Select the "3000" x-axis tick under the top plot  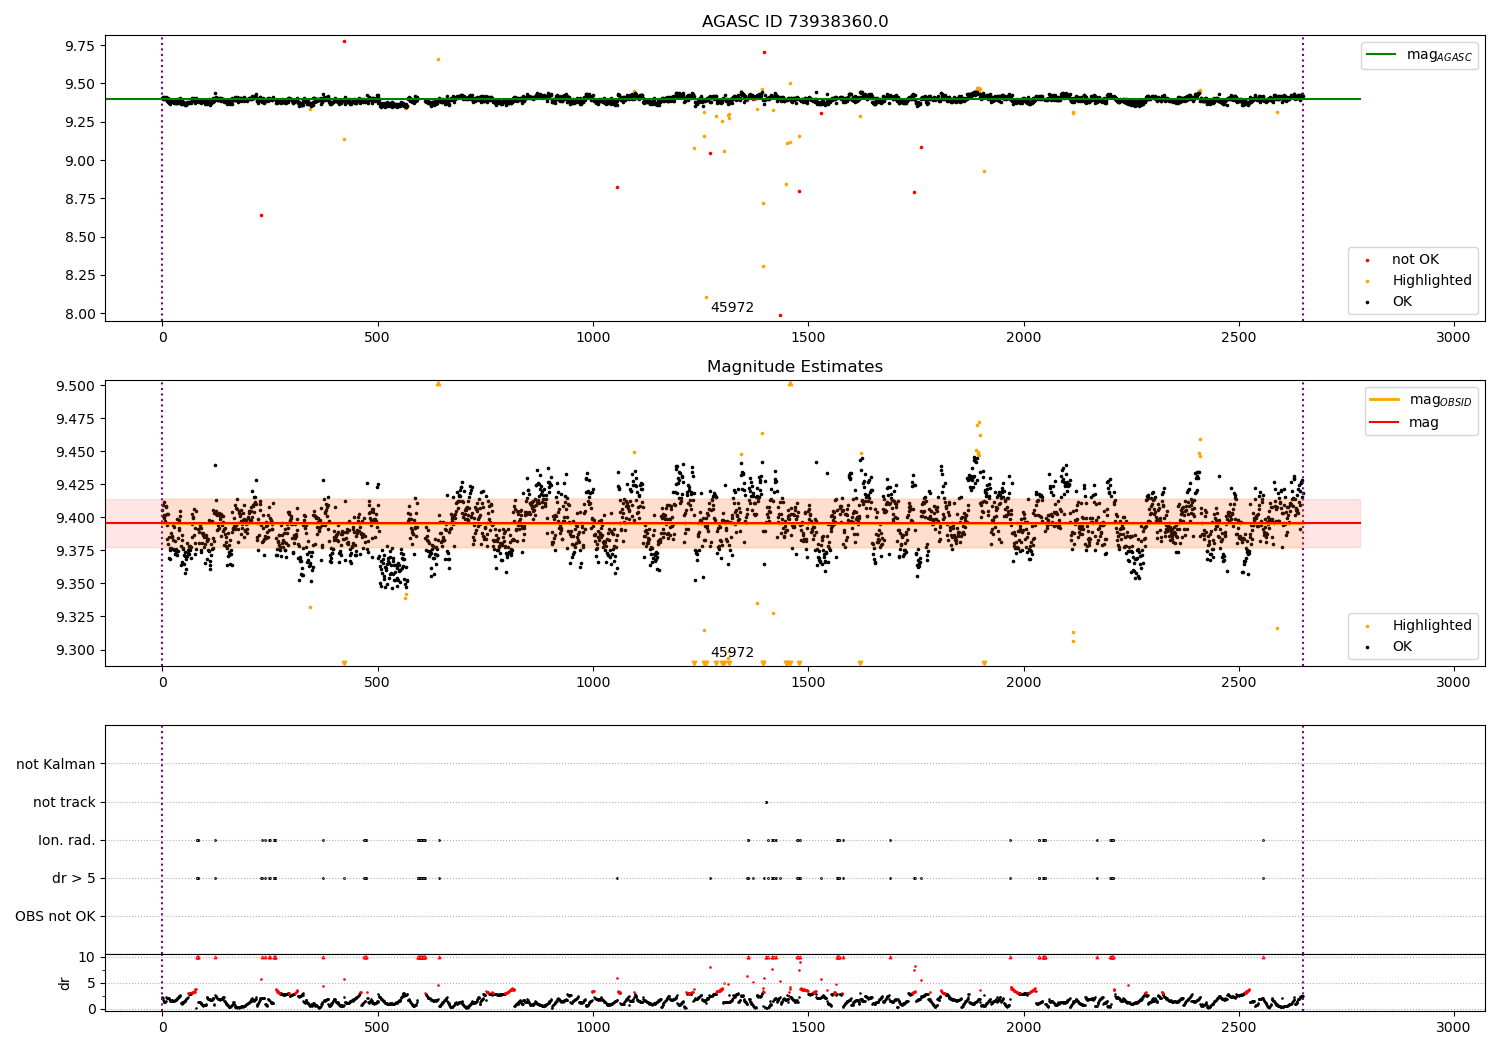click(1453, 338)
